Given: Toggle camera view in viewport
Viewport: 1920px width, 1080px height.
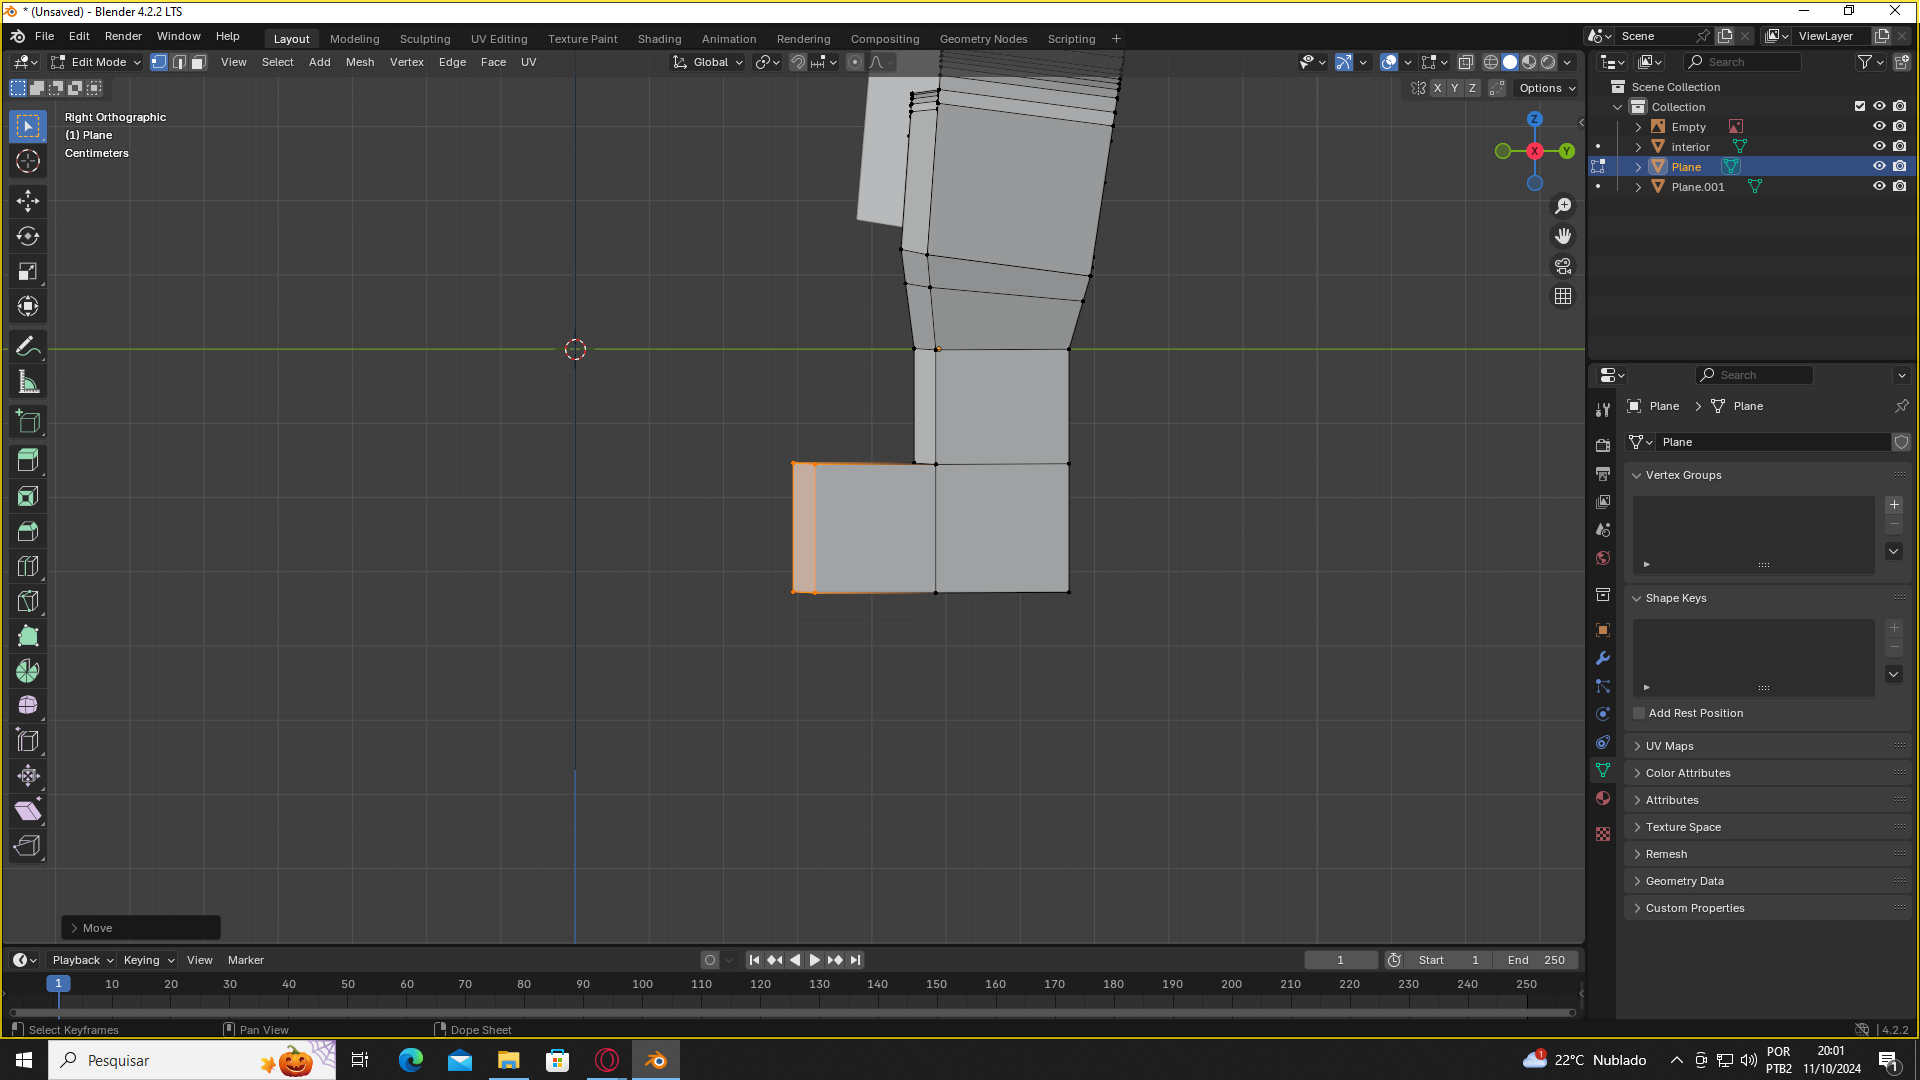Looking at the screenshot, I should click(1563, 266).
